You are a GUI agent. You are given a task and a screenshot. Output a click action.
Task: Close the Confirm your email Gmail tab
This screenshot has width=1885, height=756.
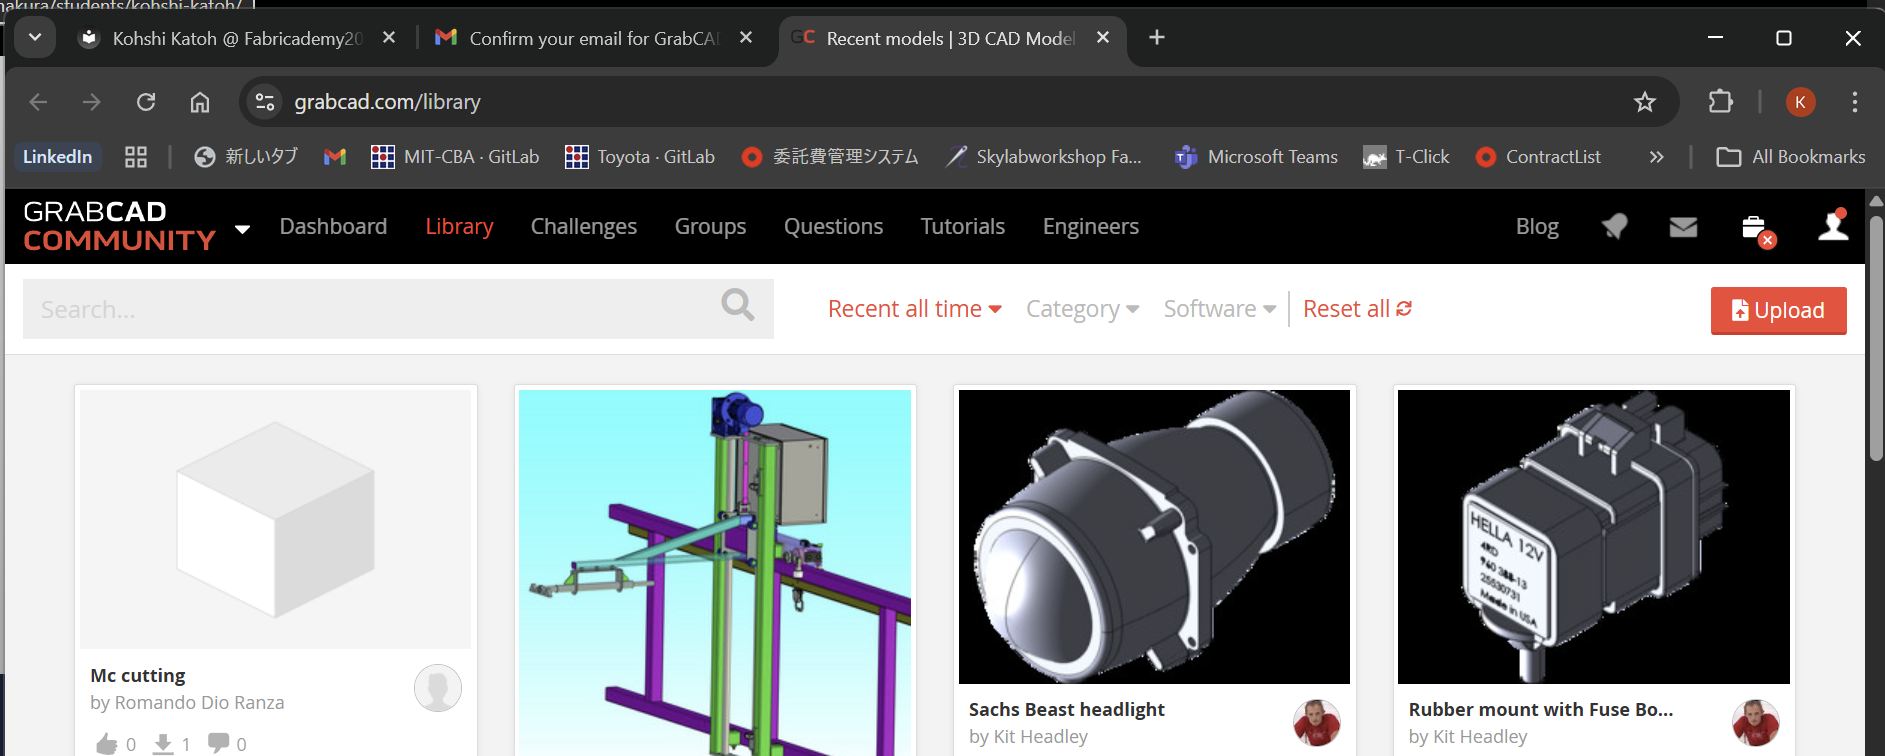click(x=746, y=38)
